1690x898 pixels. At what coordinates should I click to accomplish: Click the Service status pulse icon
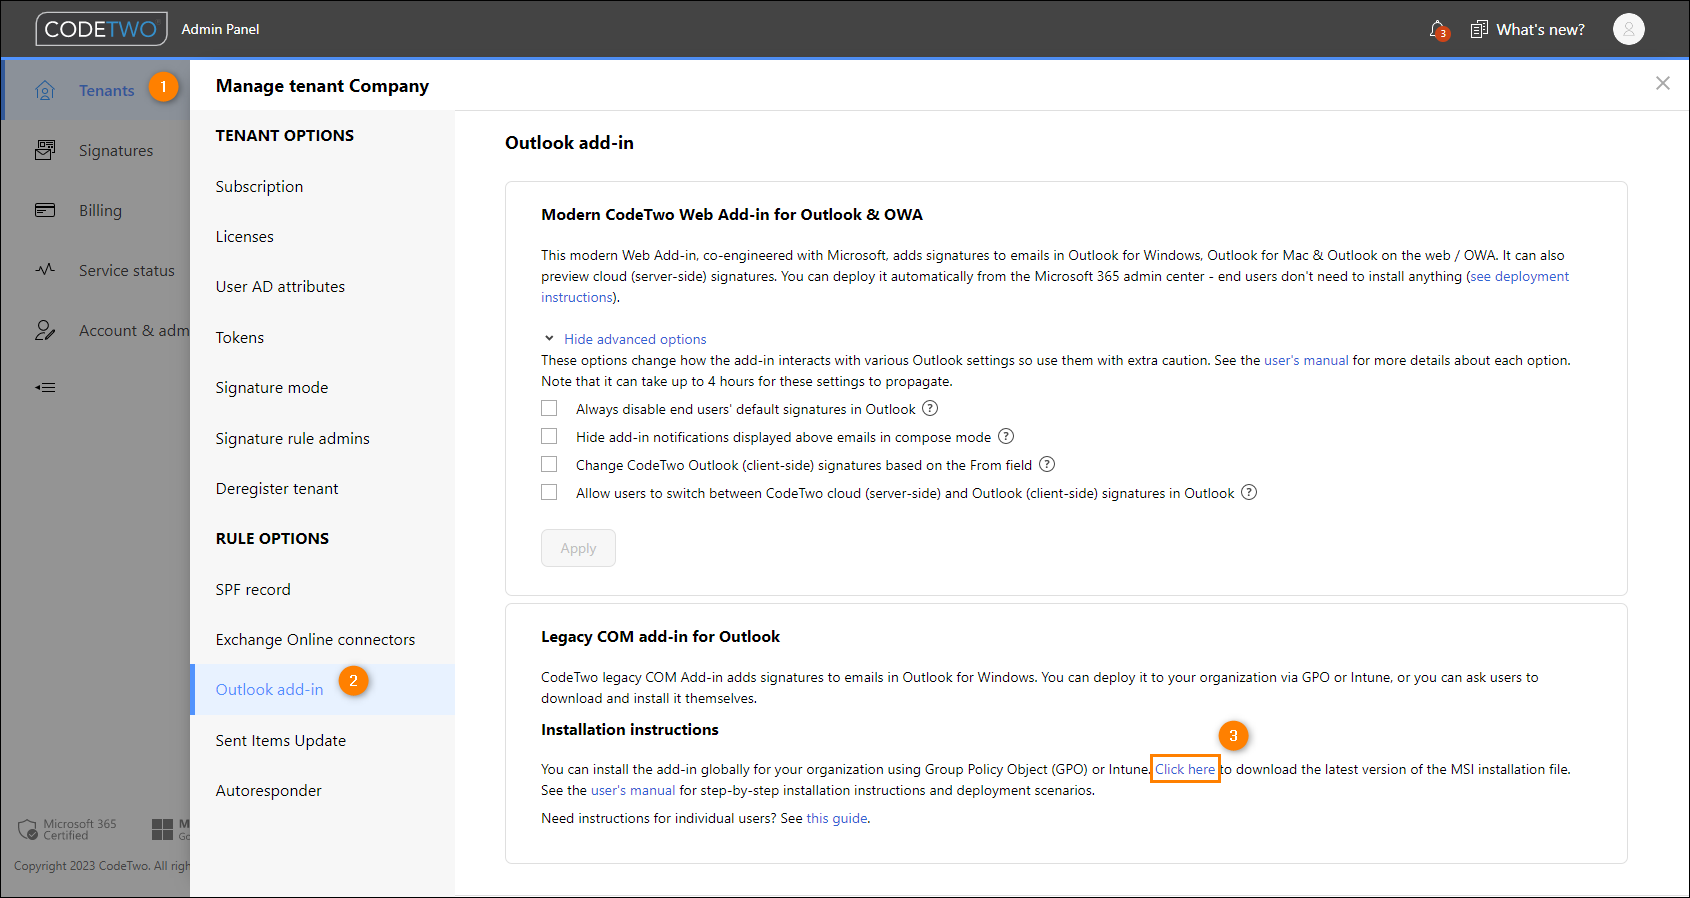[45, 270]
